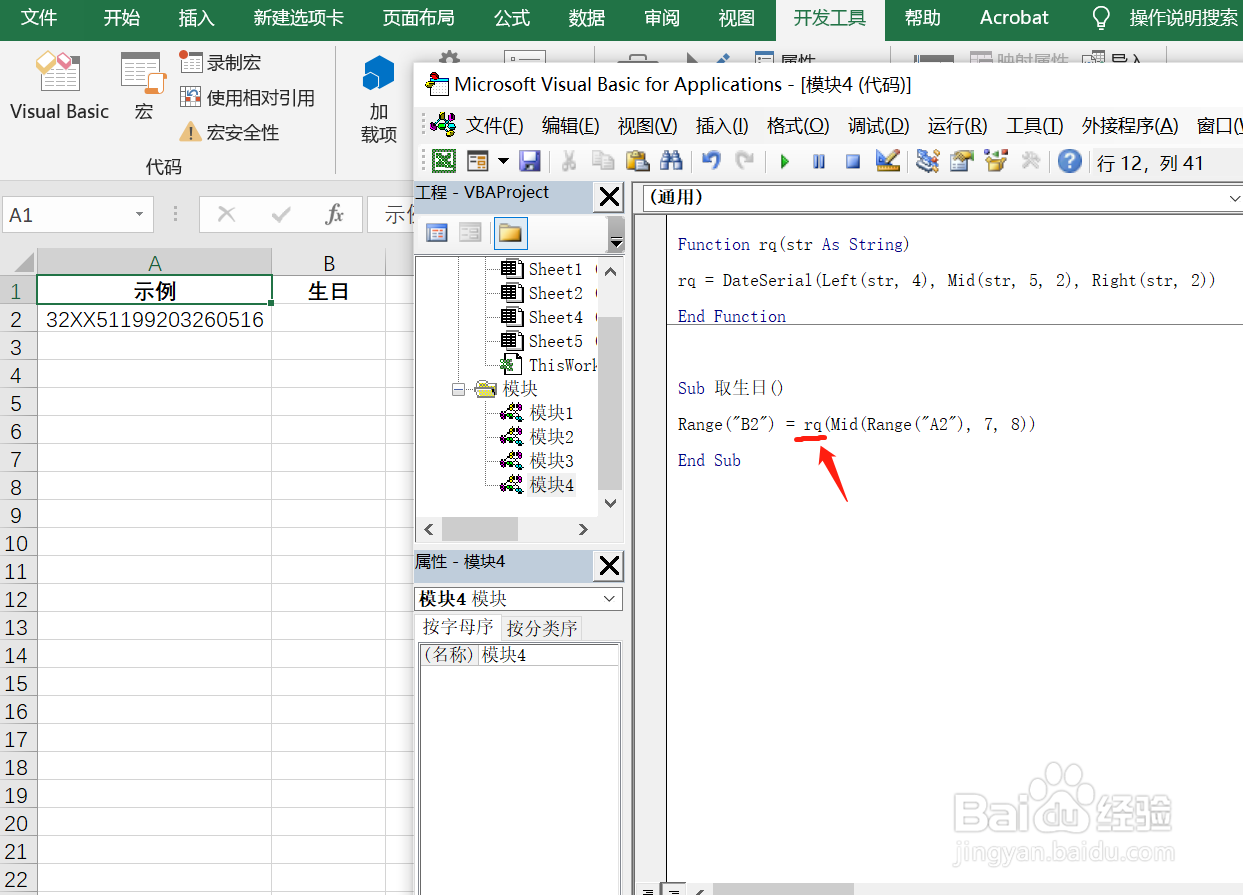Click View Code icon in project panel
The width and height of the screenshot is (1243, 895).
click(x=437, y=233)
